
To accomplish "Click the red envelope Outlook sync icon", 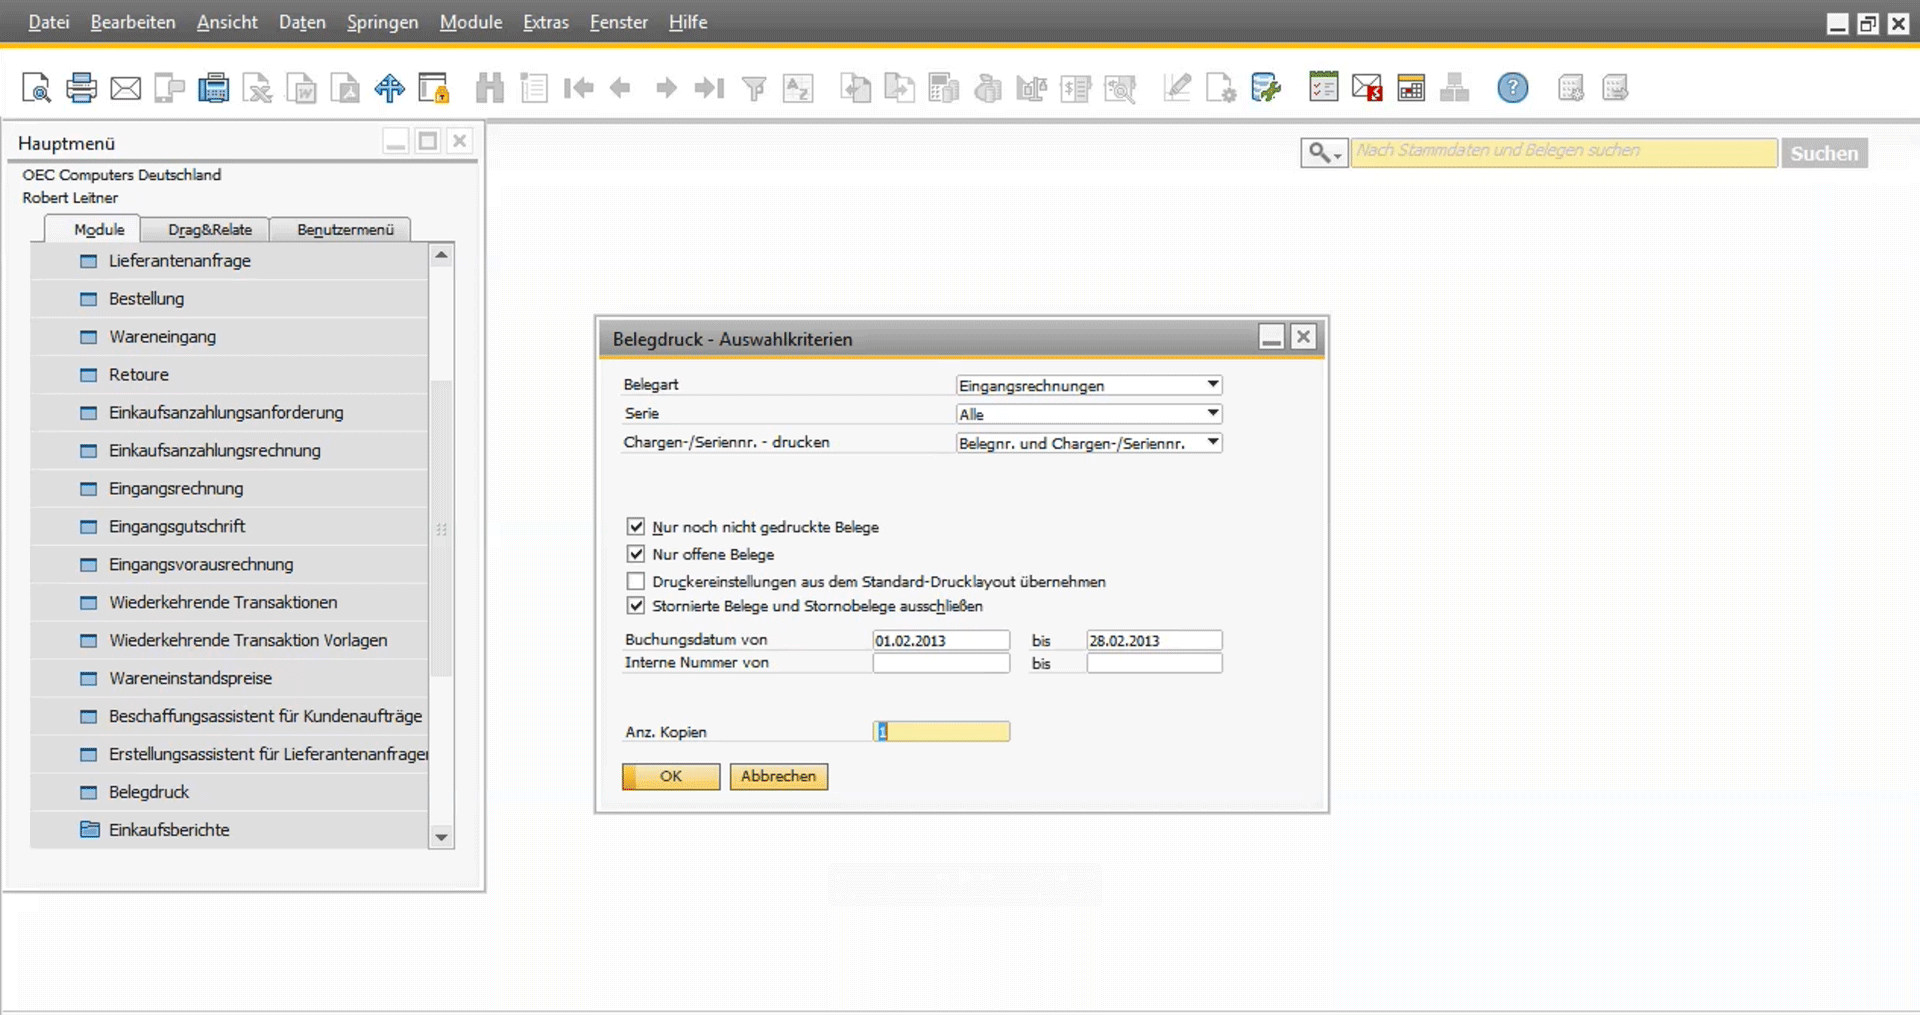I will coord(1367,88).
